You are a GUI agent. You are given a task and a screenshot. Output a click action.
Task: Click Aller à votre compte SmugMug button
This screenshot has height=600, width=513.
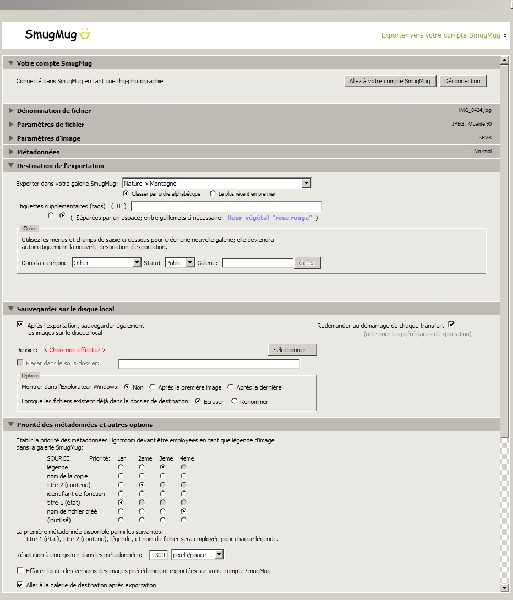point(390,81)
